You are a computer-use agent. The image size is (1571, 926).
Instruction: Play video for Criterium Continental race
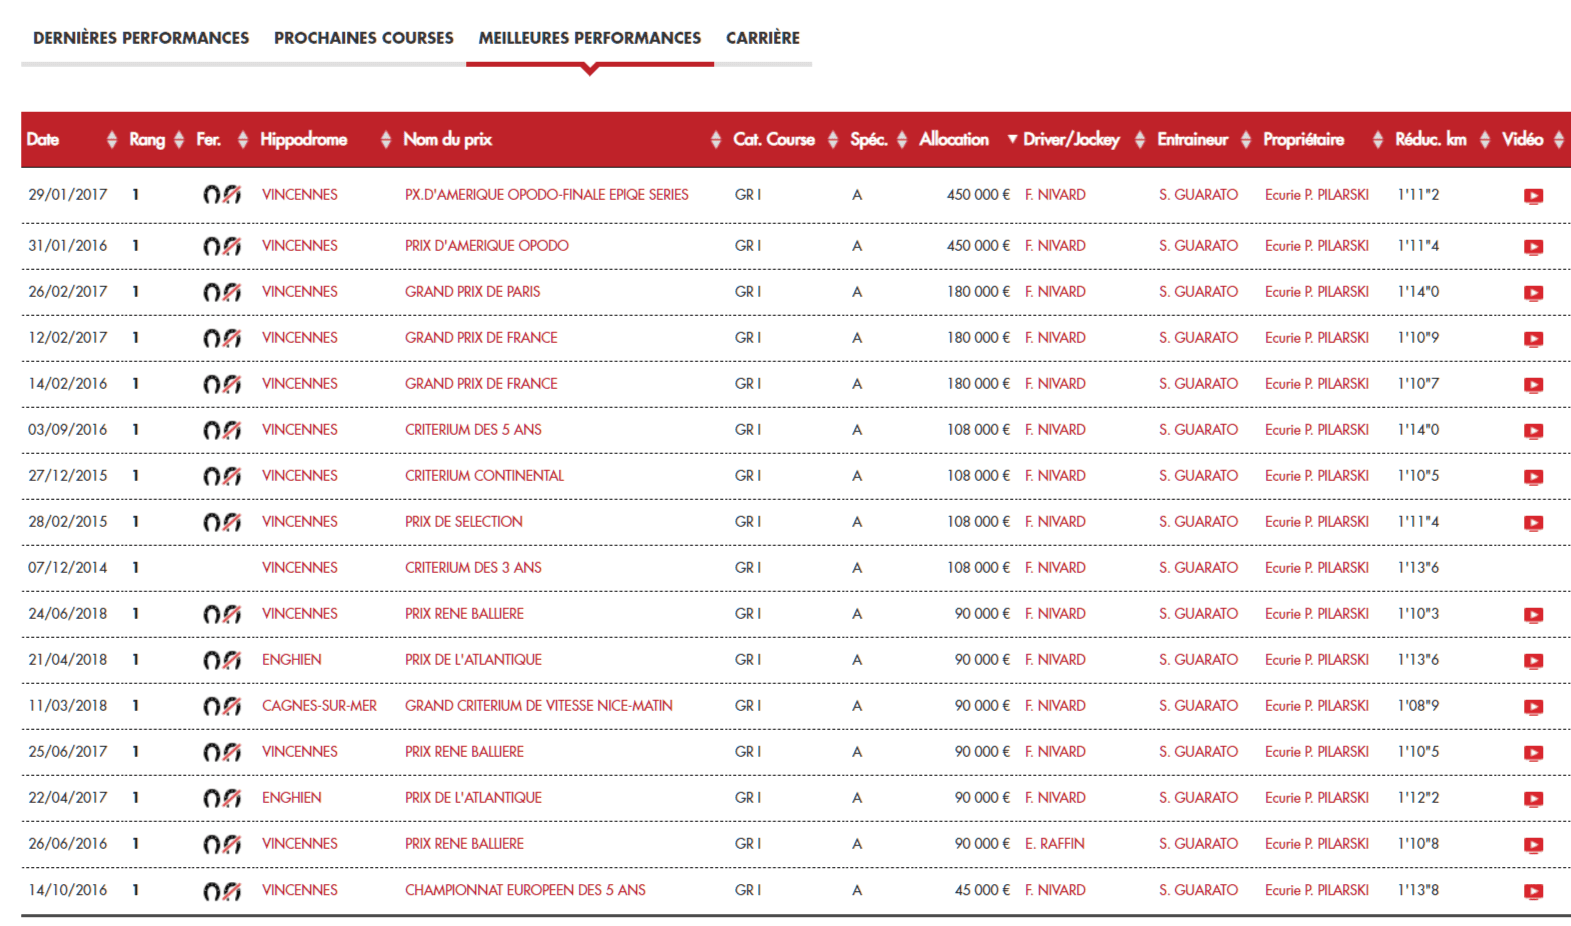[x=1533, y=477]
